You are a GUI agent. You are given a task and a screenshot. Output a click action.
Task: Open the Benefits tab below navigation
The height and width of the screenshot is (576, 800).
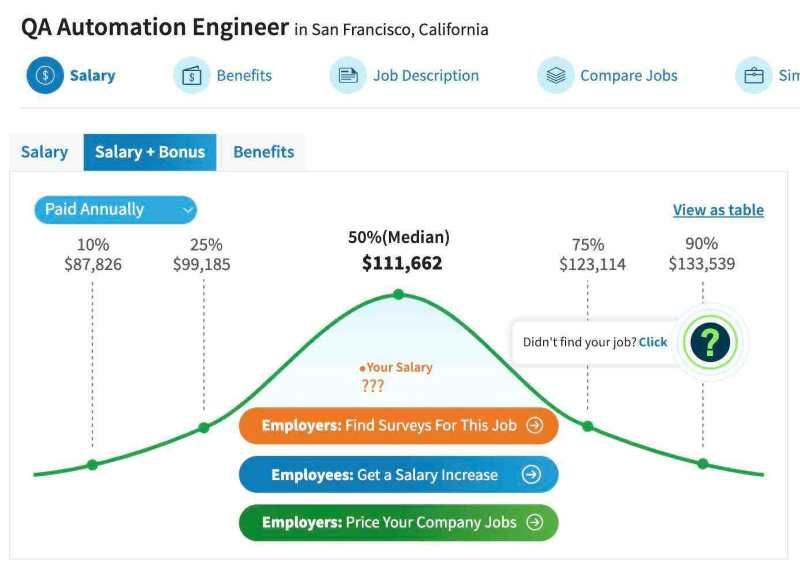[264, 152]
